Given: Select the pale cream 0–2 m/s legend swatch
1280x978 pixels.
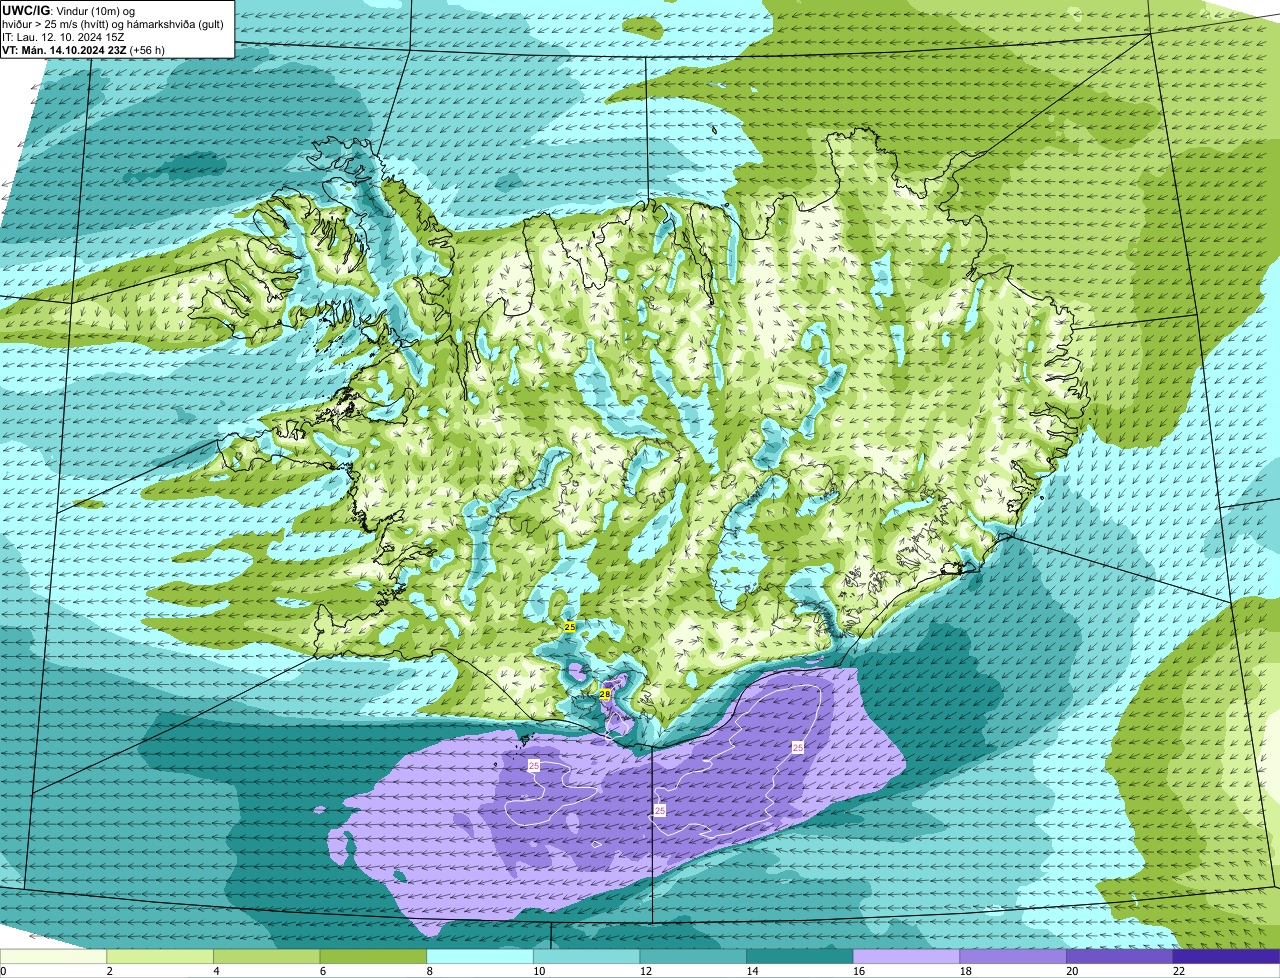Looking at the screenshot, I should [53, 957].
